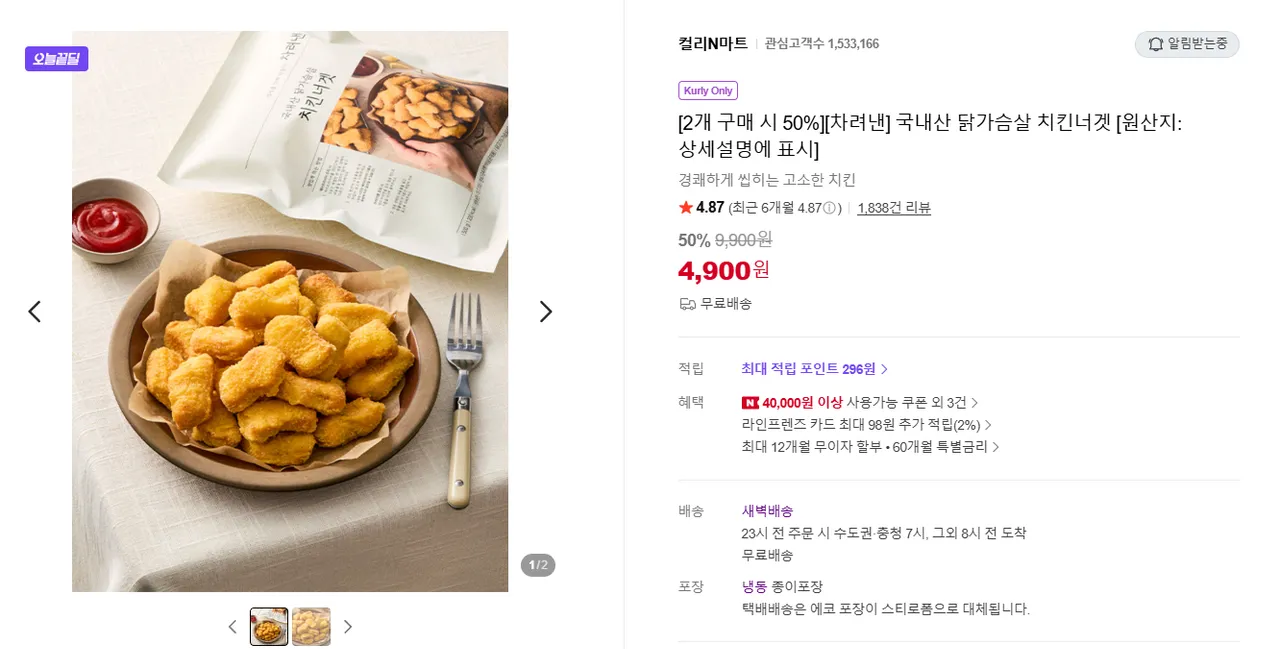Click the red rating star
The height and width of the screenshot is (649, 1280).
(685, 208)
